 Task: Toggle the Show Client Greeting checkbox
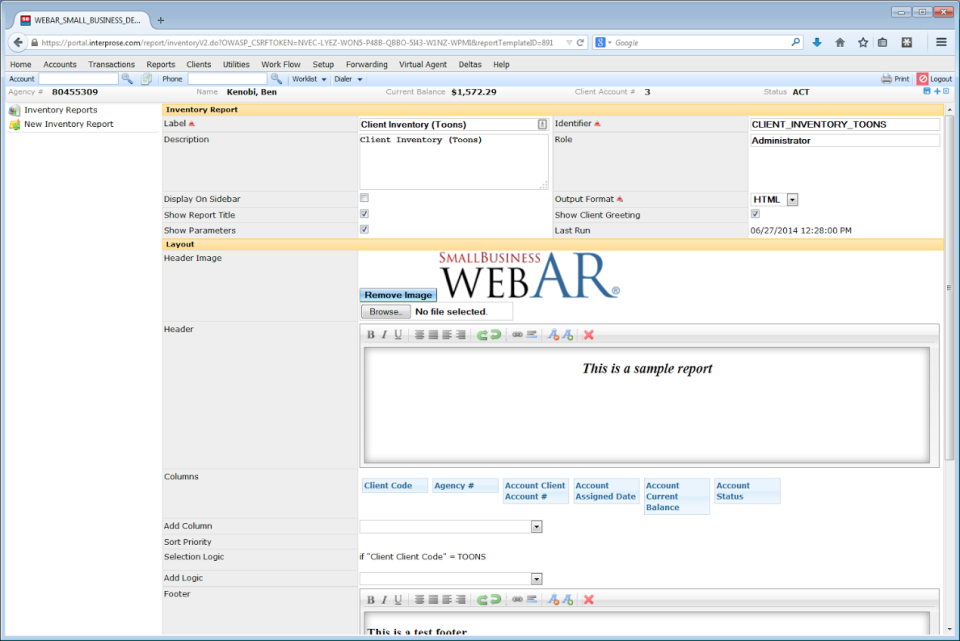pos(755,214)
